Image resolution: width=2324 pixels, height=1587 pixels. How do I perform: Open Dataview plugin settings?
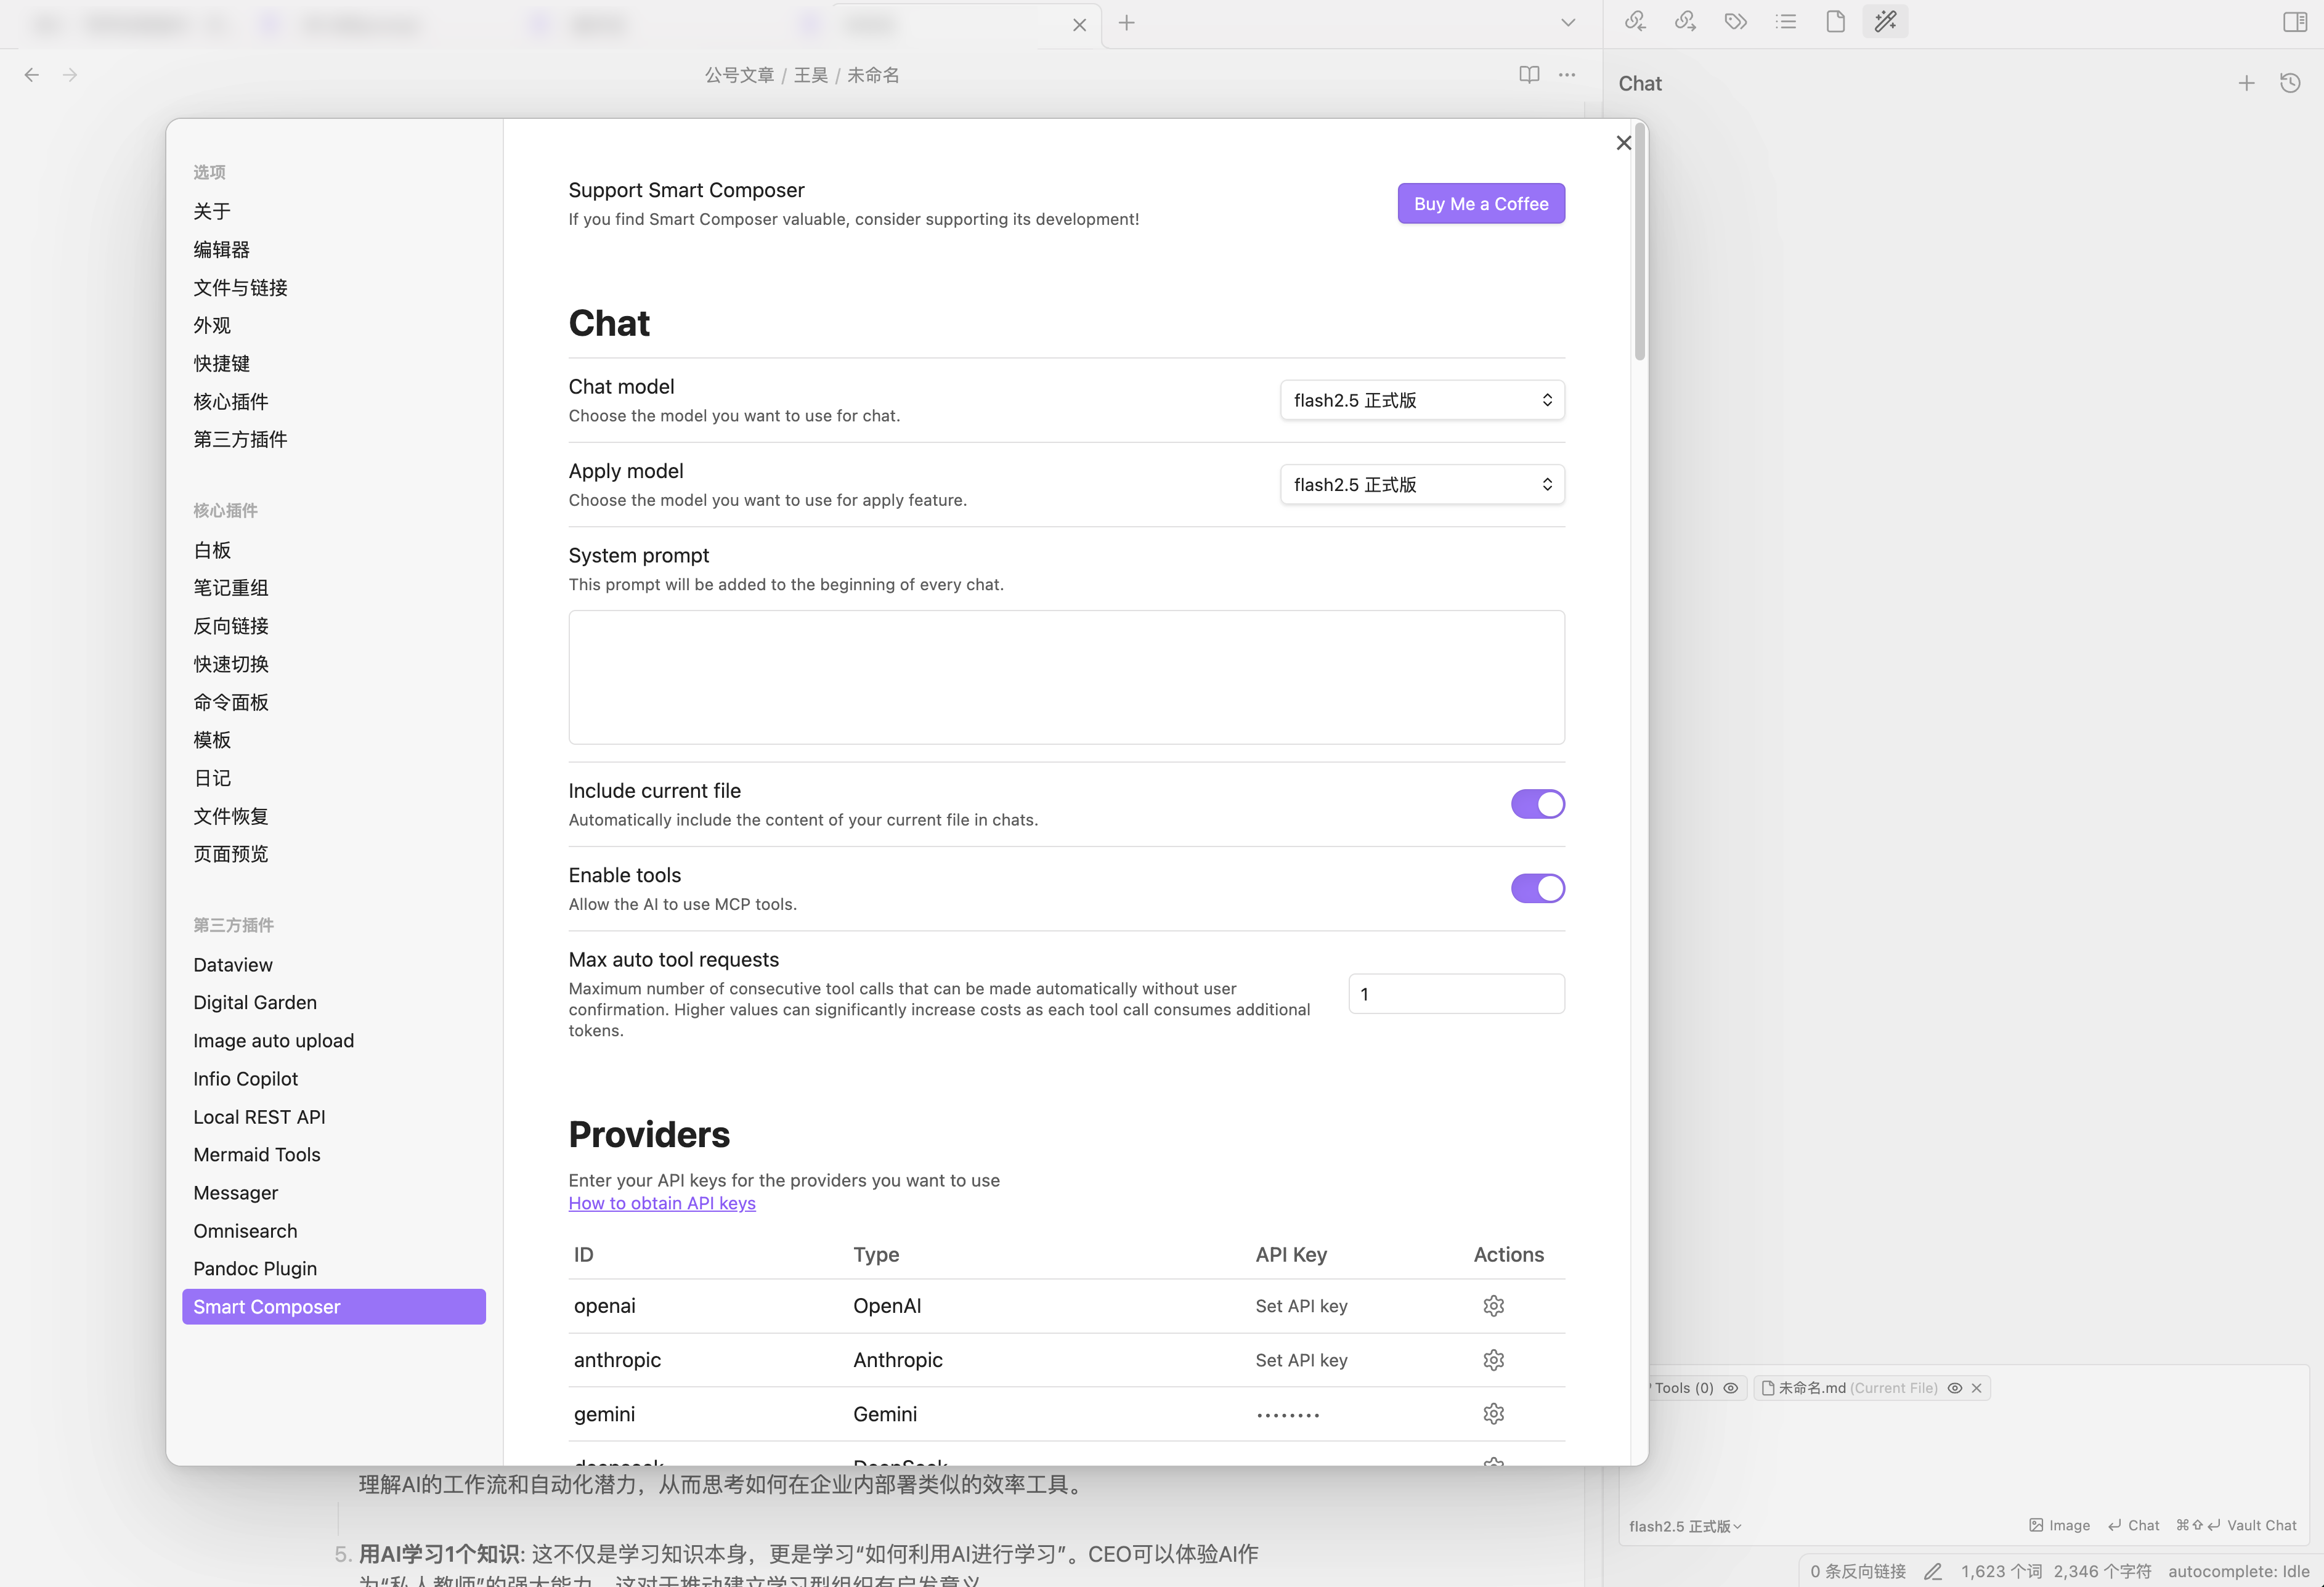tap(233, 965)
